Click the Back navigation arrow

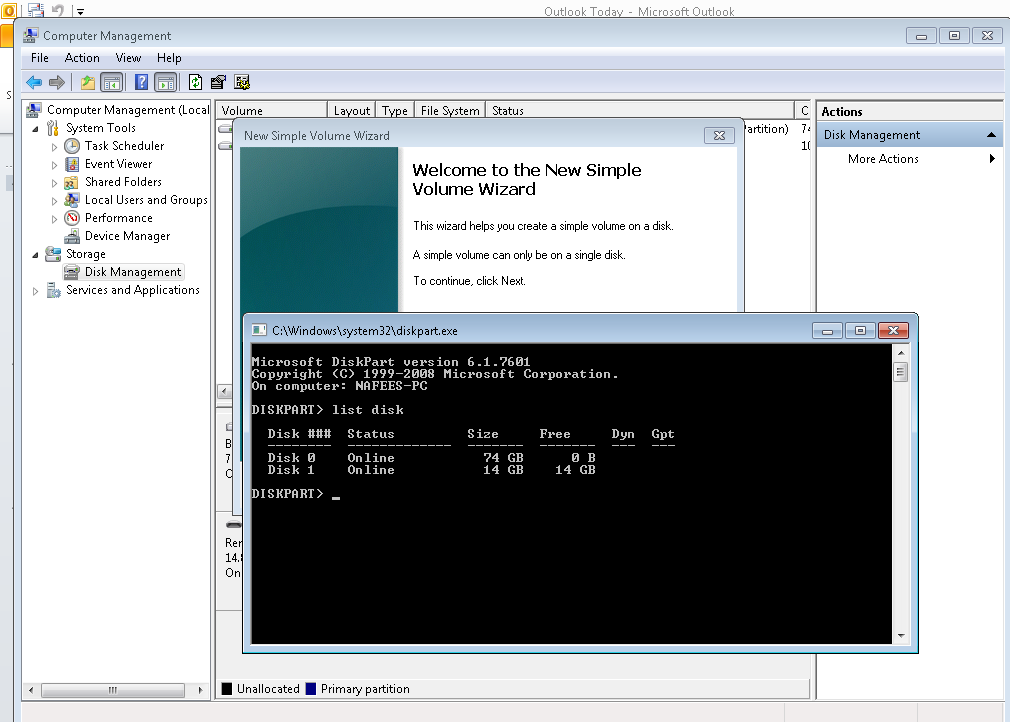pyautogui.click(x=33, y=81)
